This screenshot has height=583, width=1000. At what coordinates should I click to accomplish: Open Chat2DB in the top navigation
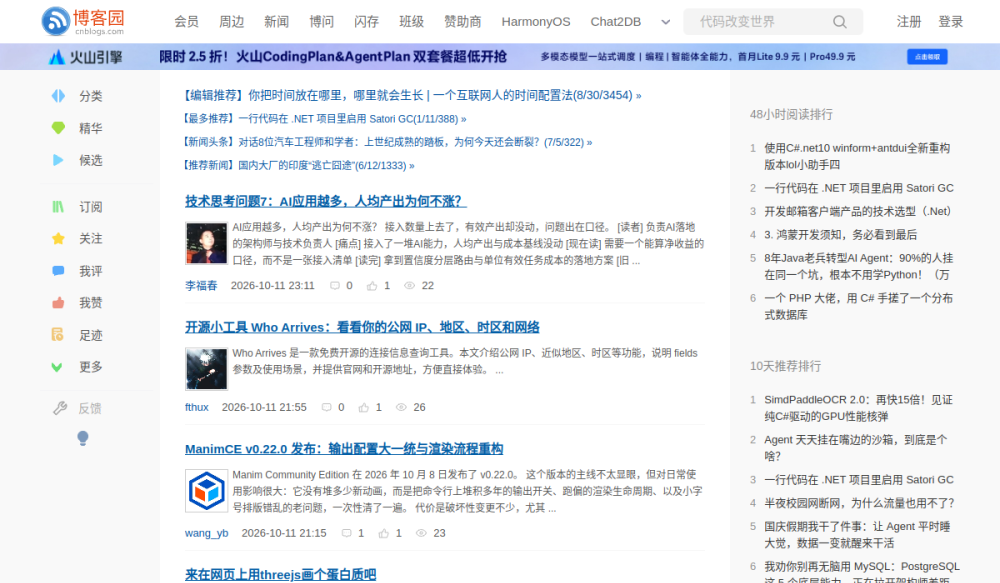(x=615, y=22)
